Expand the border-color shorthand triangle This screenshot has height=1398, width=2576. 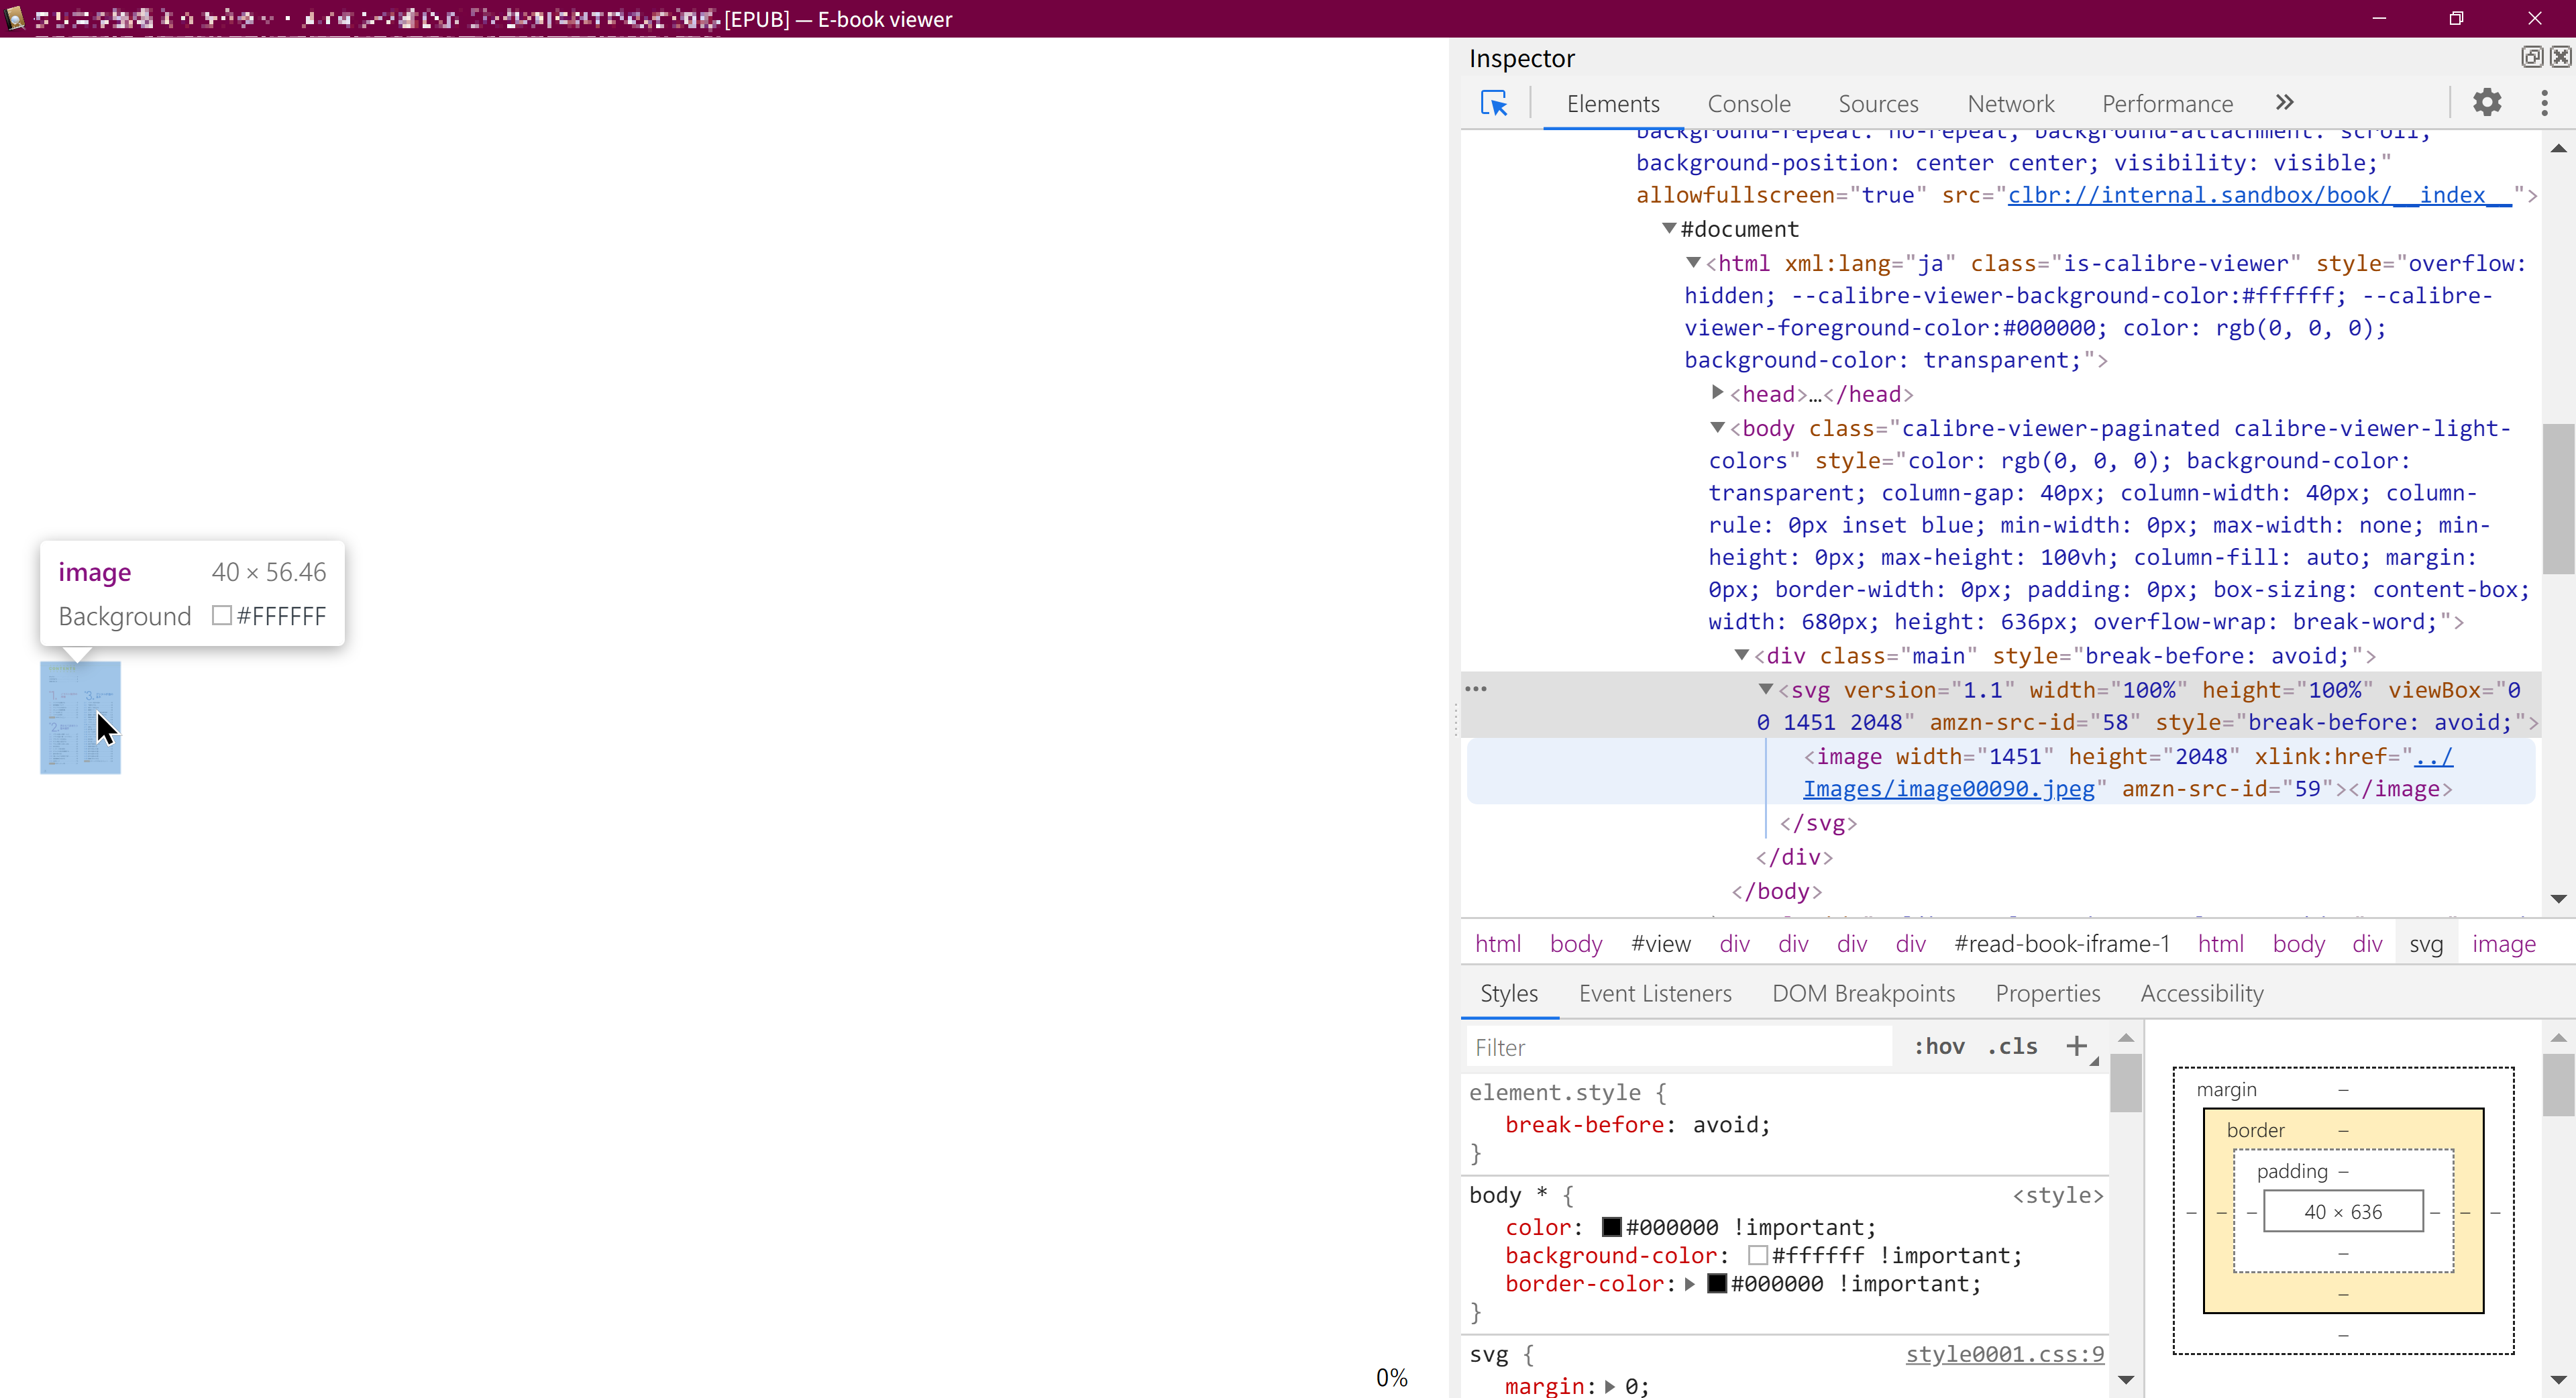1690,1283
